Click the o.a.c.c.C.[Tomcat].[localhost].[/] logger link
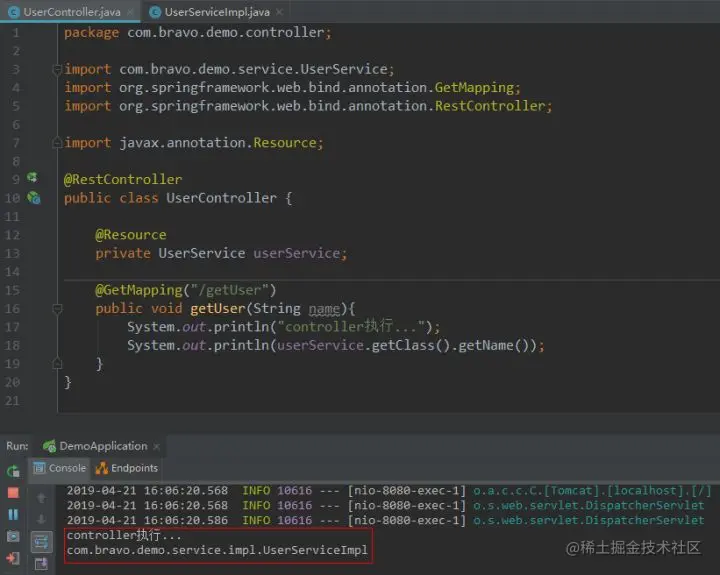Image resolution: width=720 pixels, height=575 pixels. 592,490
